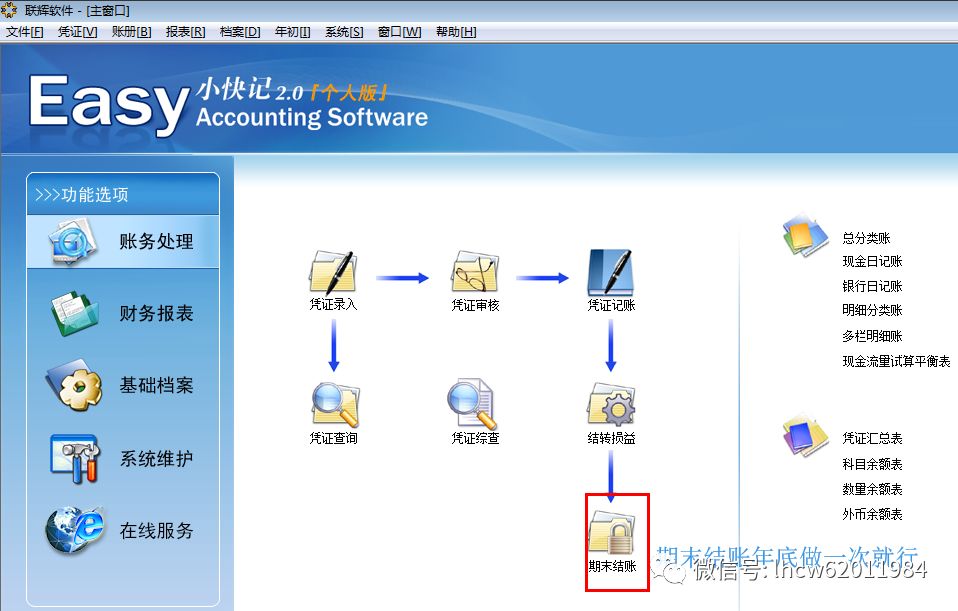Click the 凭证综查 text label
Screen dimensions: 958x611
pos(475,438)
